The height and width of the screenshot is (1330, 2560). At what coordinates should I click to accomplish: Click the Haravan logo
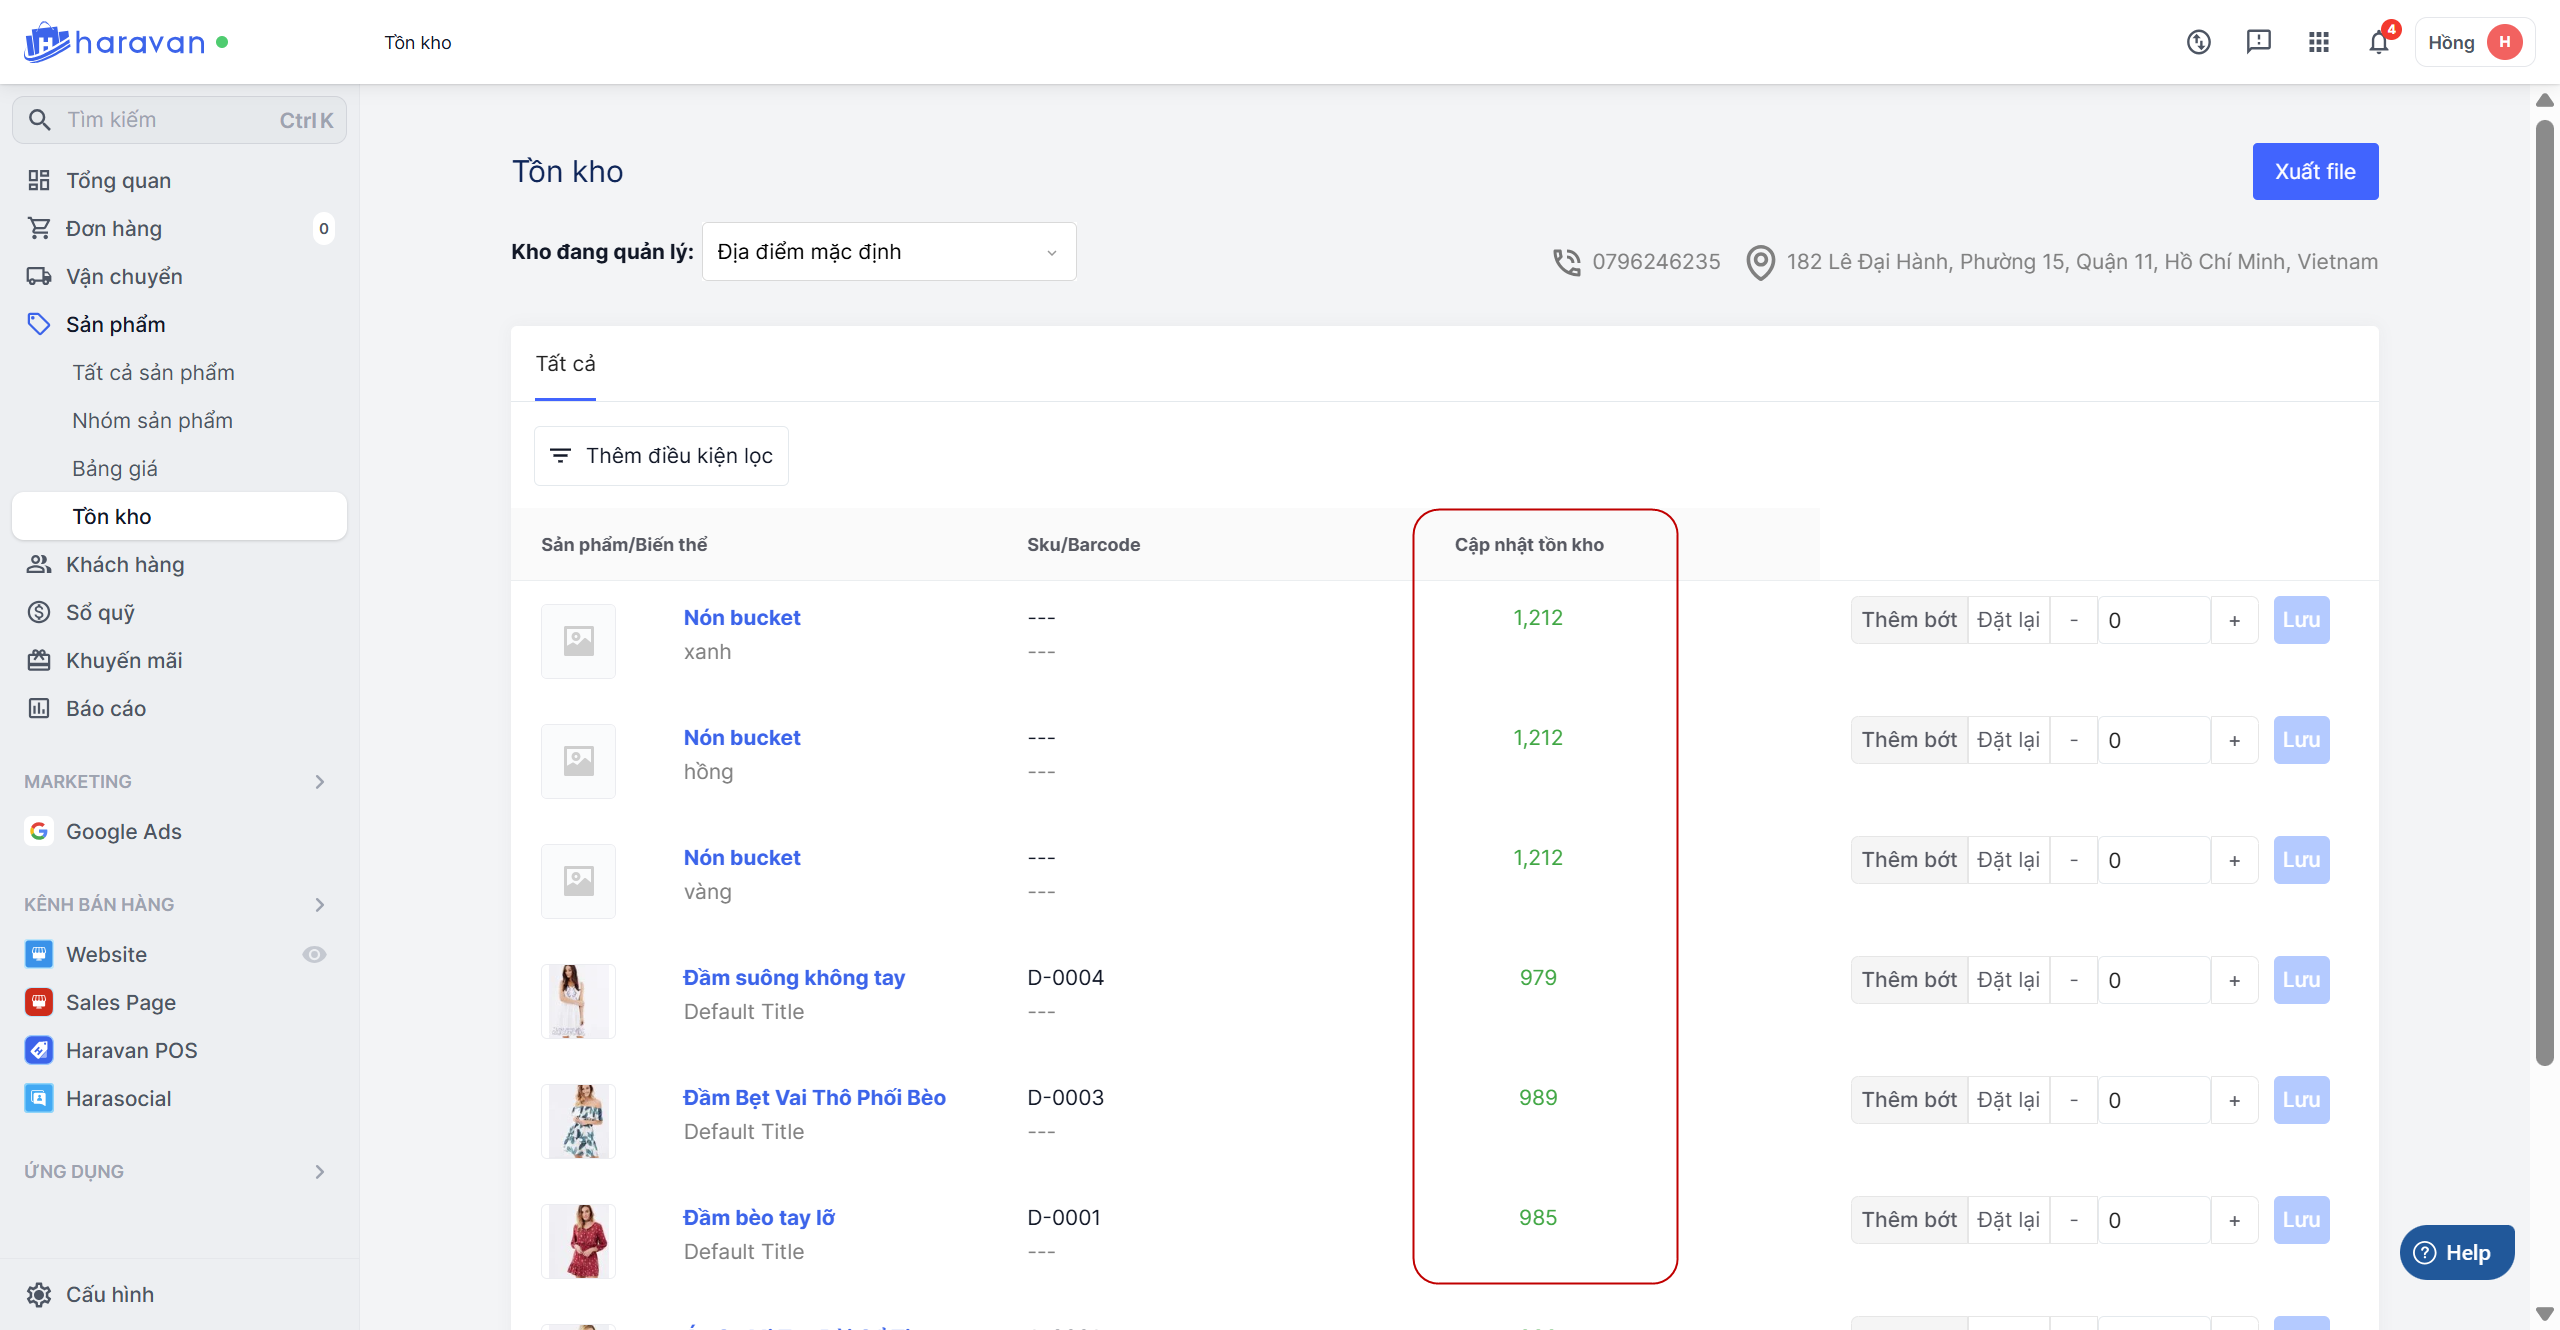click(115, 42)
